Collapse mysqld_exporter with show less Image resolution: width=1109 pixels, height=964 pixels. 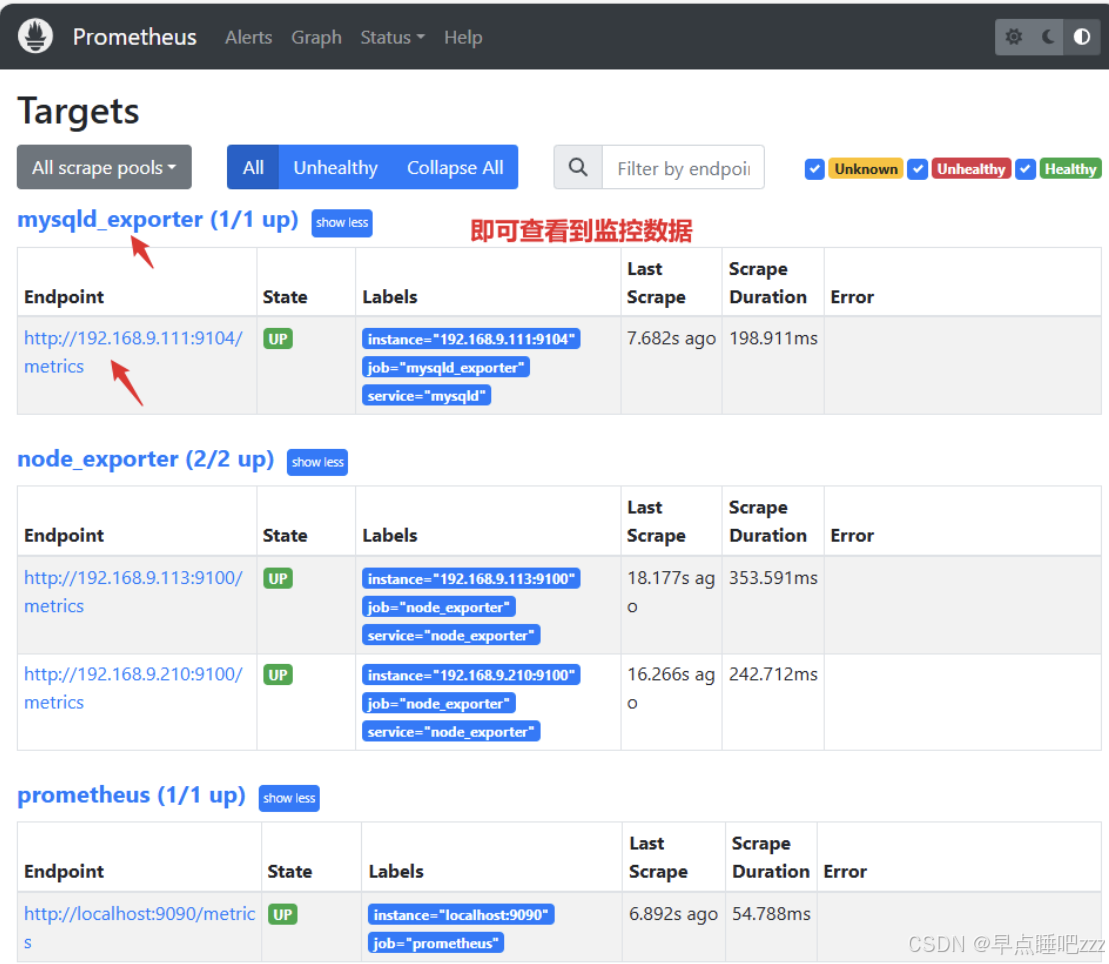pyautogui.click(x=342, y=223)
